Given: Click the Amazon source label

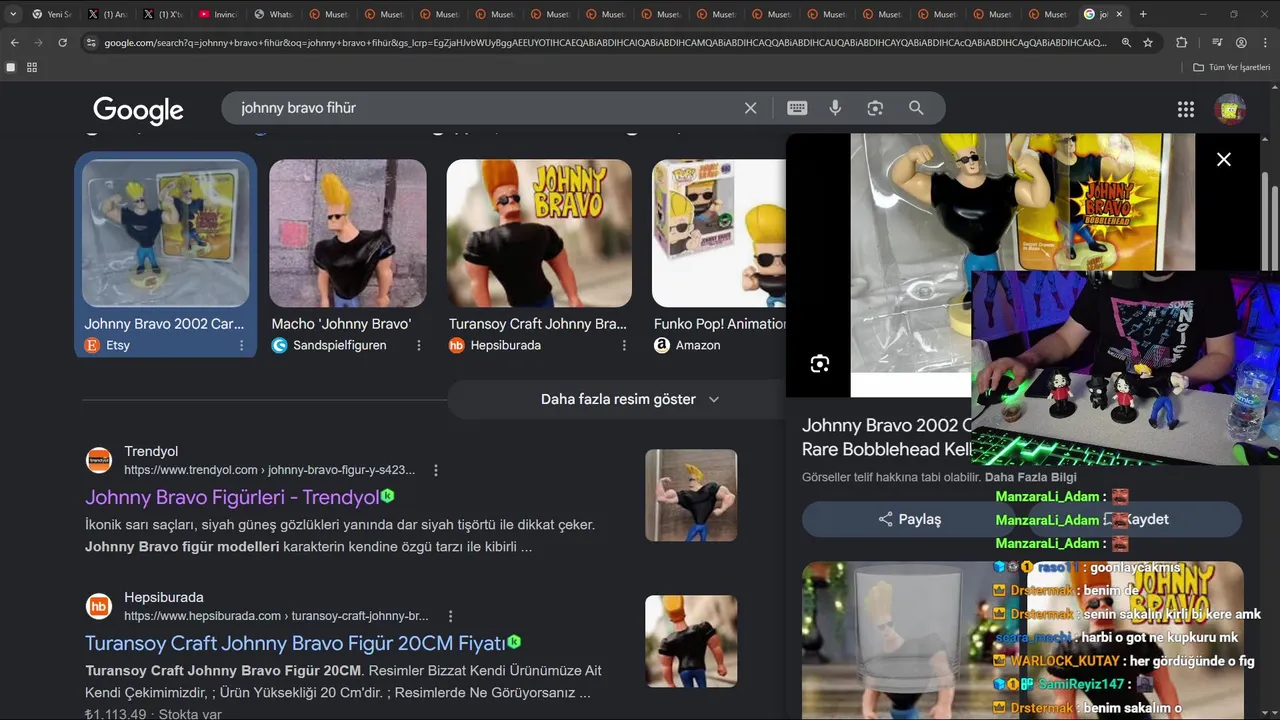Looking at the screenshot, I should pyautogui.click(x=698, y=345).
